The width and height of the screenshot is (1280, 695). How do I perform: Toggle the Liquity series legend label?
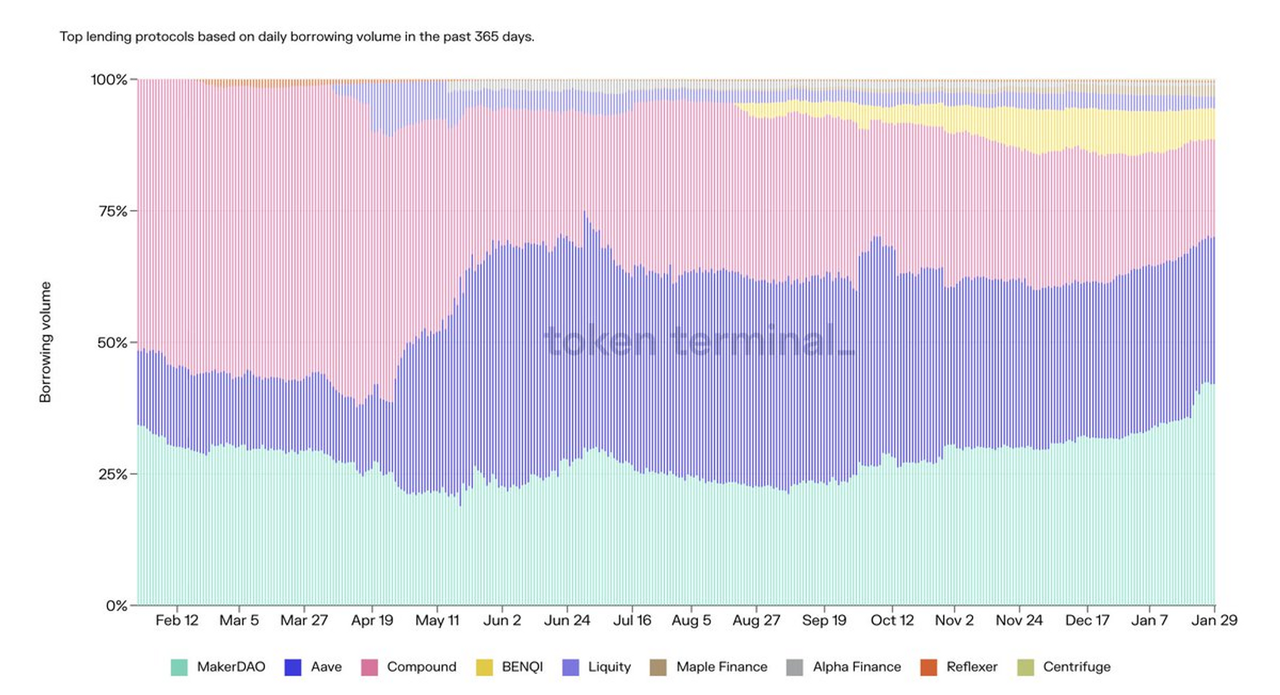609,667
